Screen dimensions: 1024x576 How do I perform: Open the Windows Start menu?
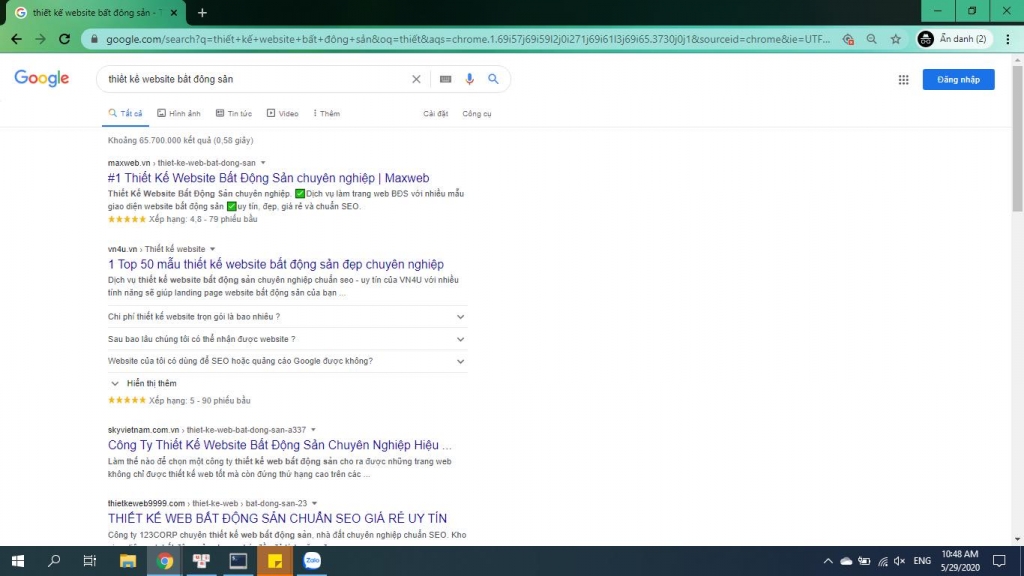point(18,561)
